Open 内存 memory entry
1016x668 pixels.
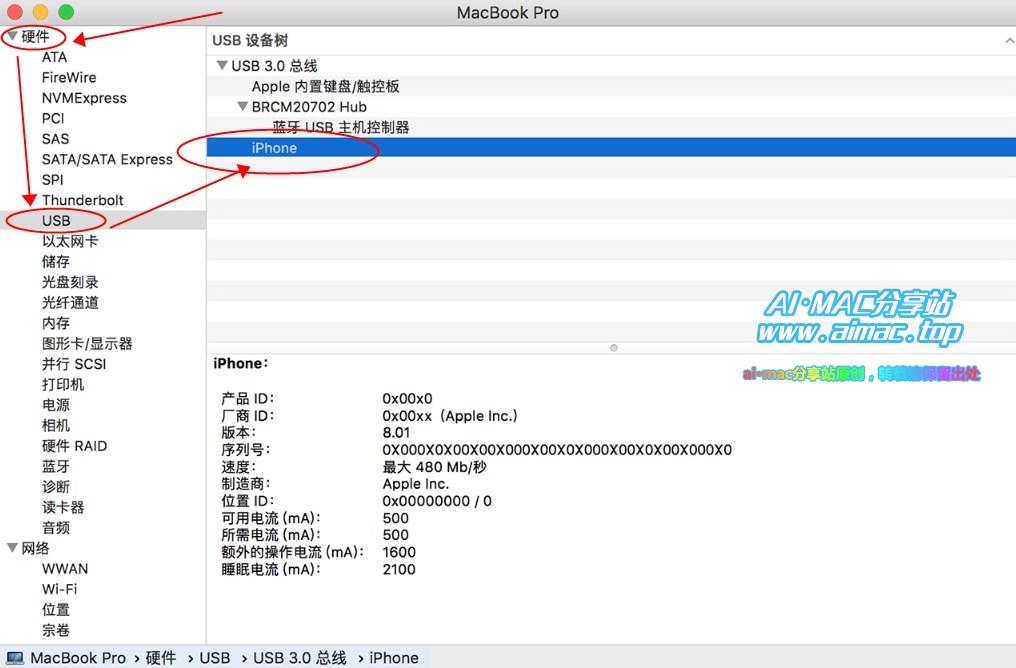[x=56, y=323]
